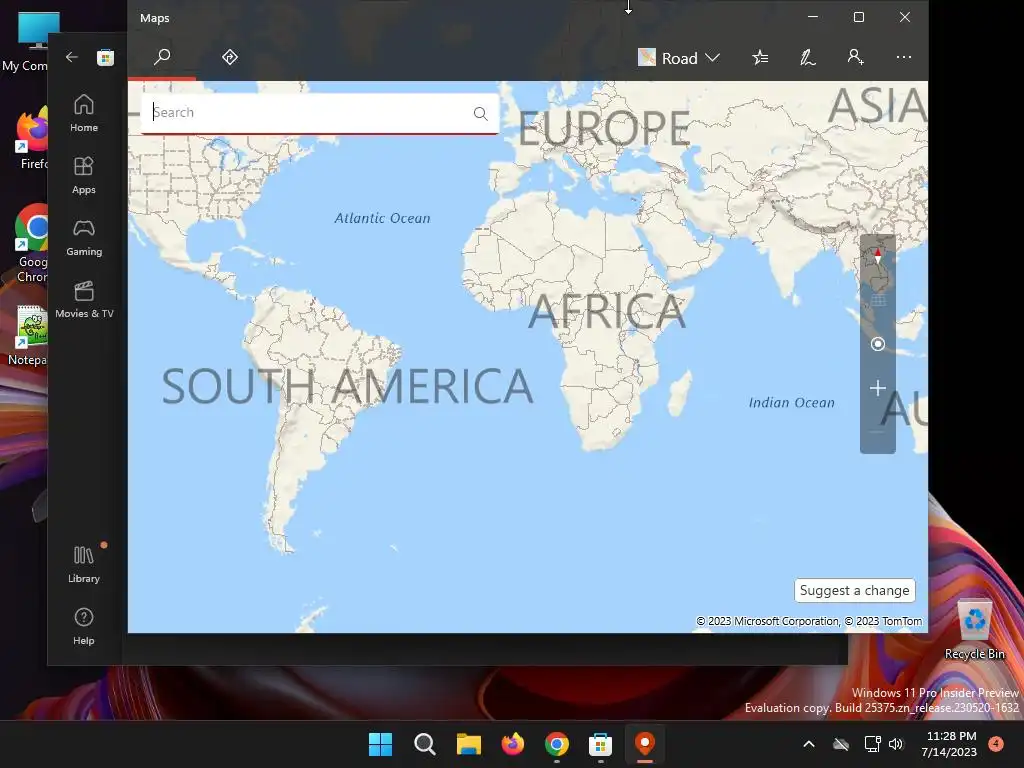Open network status tray icon
Image resolution: width=1024 pixels, height=768 pixels.
point(872,744)
